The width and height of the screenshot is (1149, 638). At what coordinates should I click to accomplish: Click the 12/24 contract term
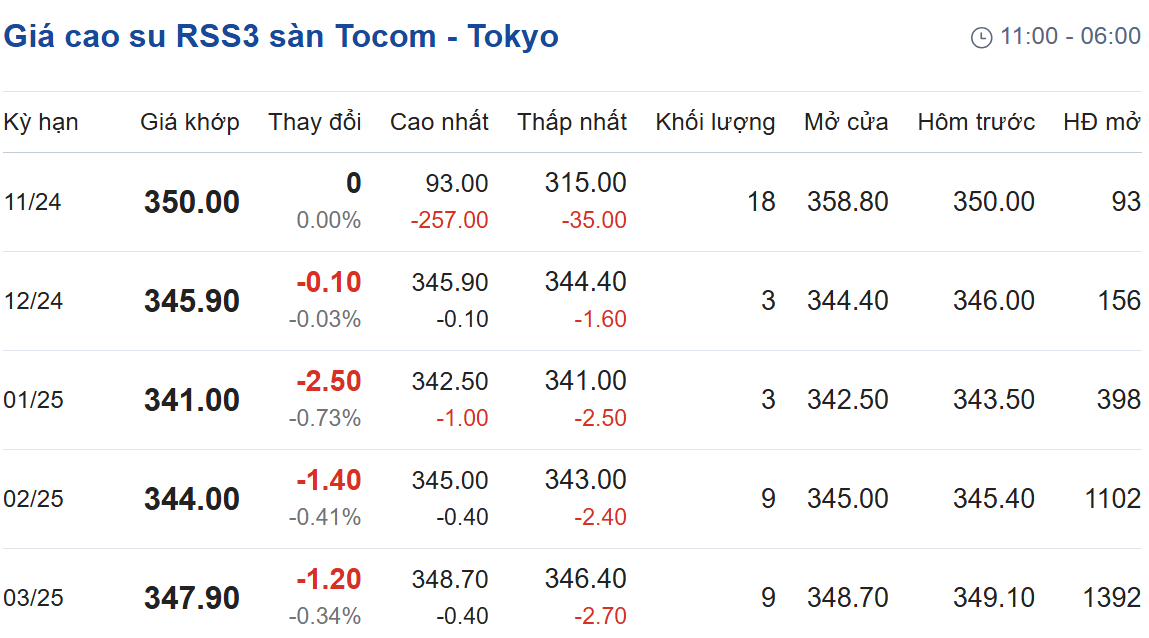(x=33, y=301)
